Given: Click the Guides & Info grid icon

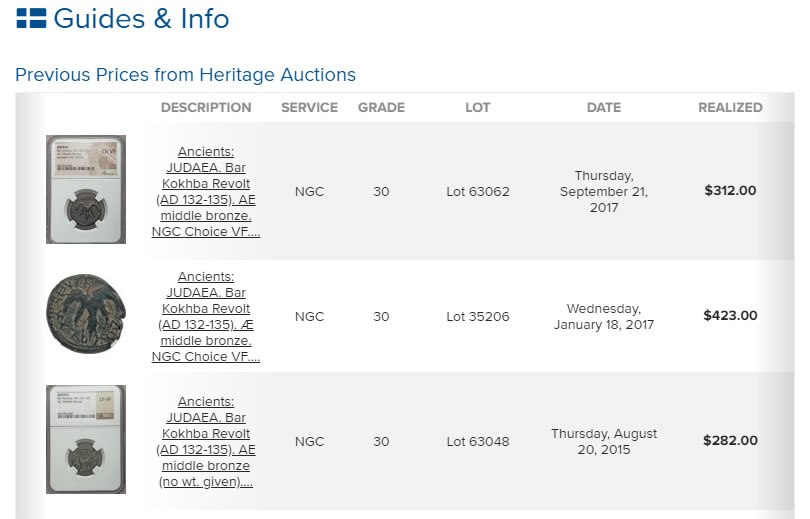Looking at the screenshot, I should pos(31,18).
